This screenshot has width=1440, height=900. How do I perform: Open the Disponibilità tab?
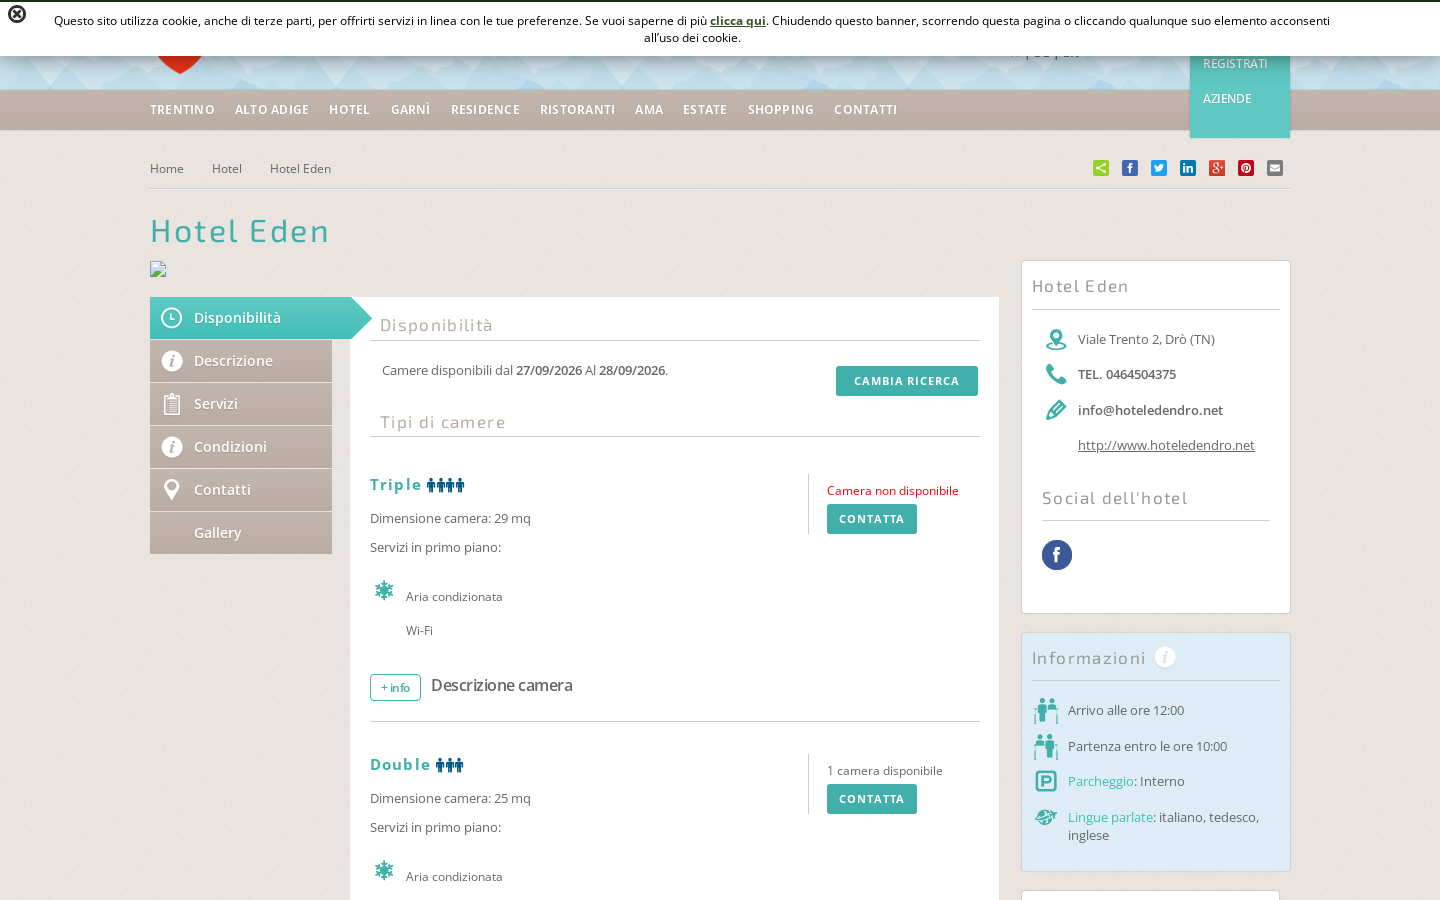[251, 318]
